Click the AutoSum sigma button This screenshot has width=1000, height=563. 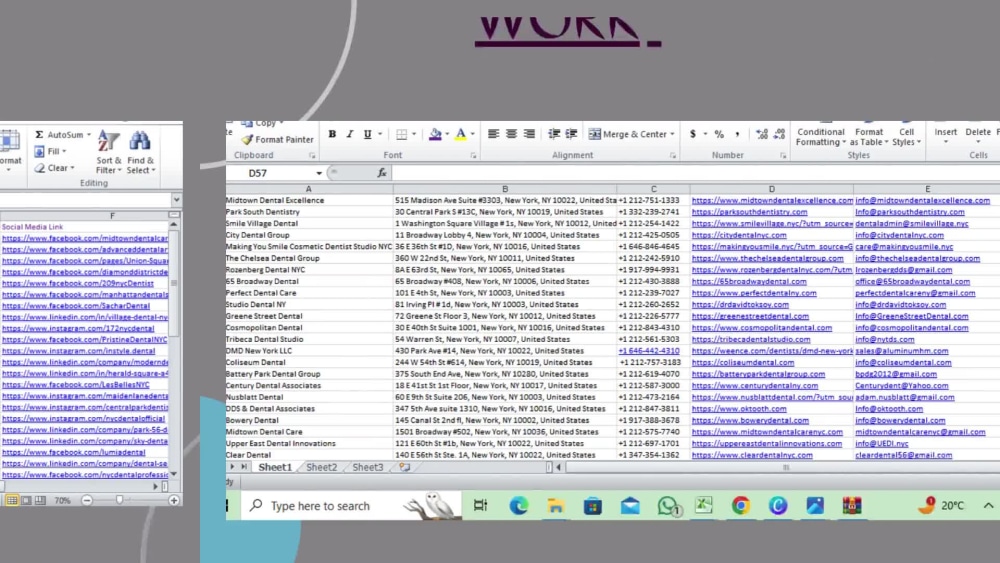click(x=62, y=135)
